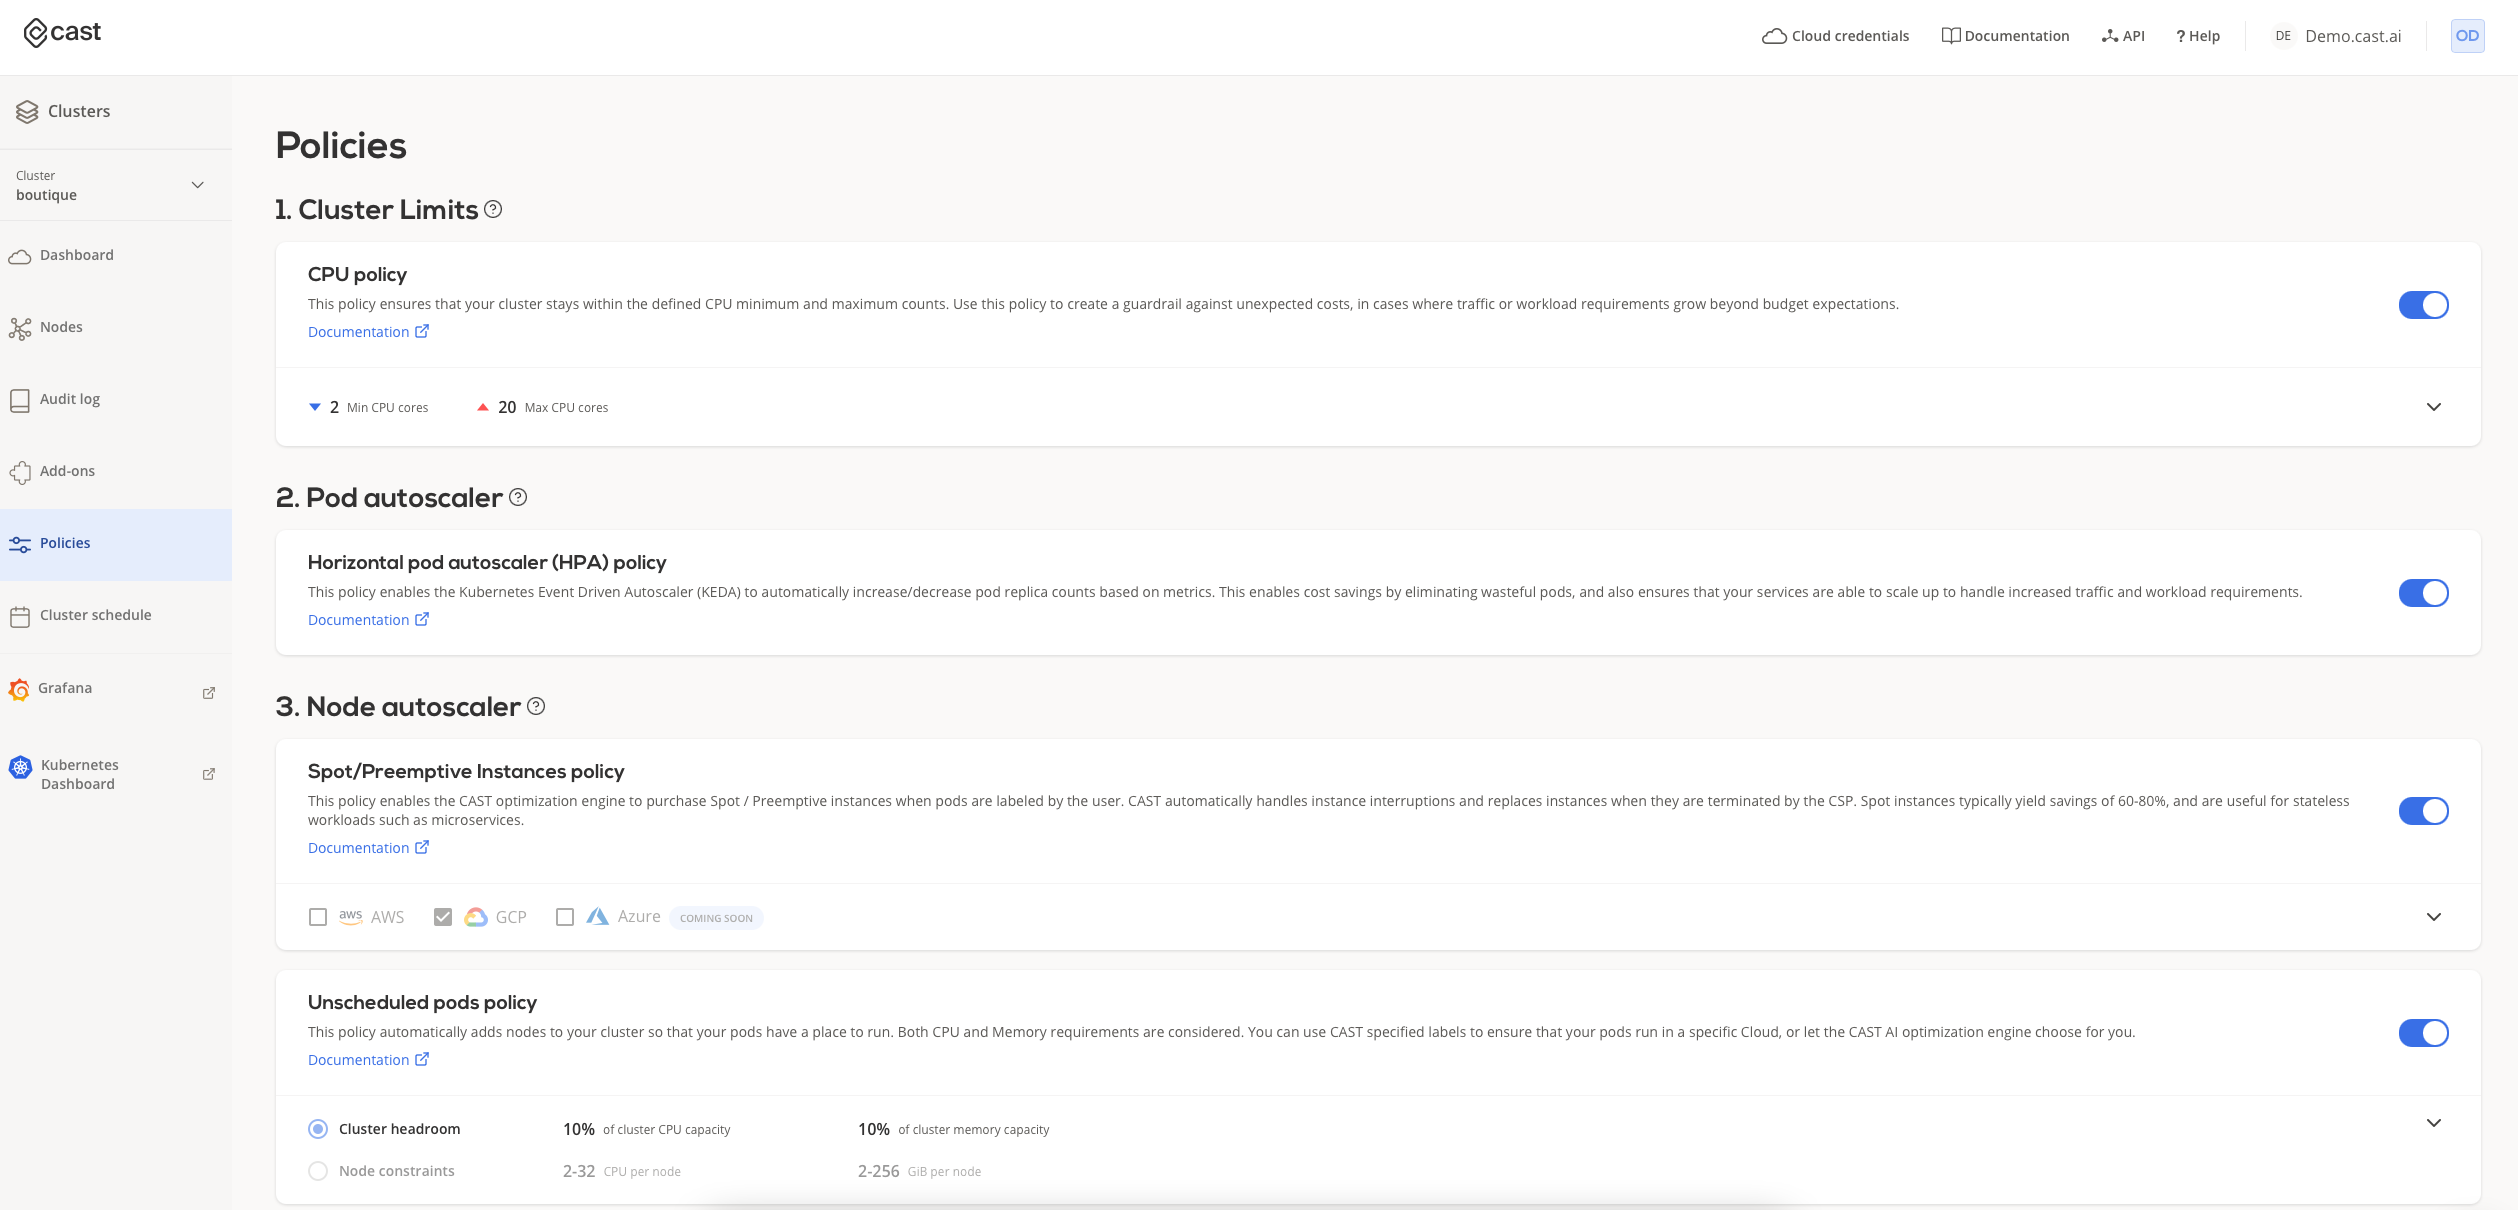Disable the CPU policy toggle
The image size is (2518, 1210).
tap(2424, 305)
